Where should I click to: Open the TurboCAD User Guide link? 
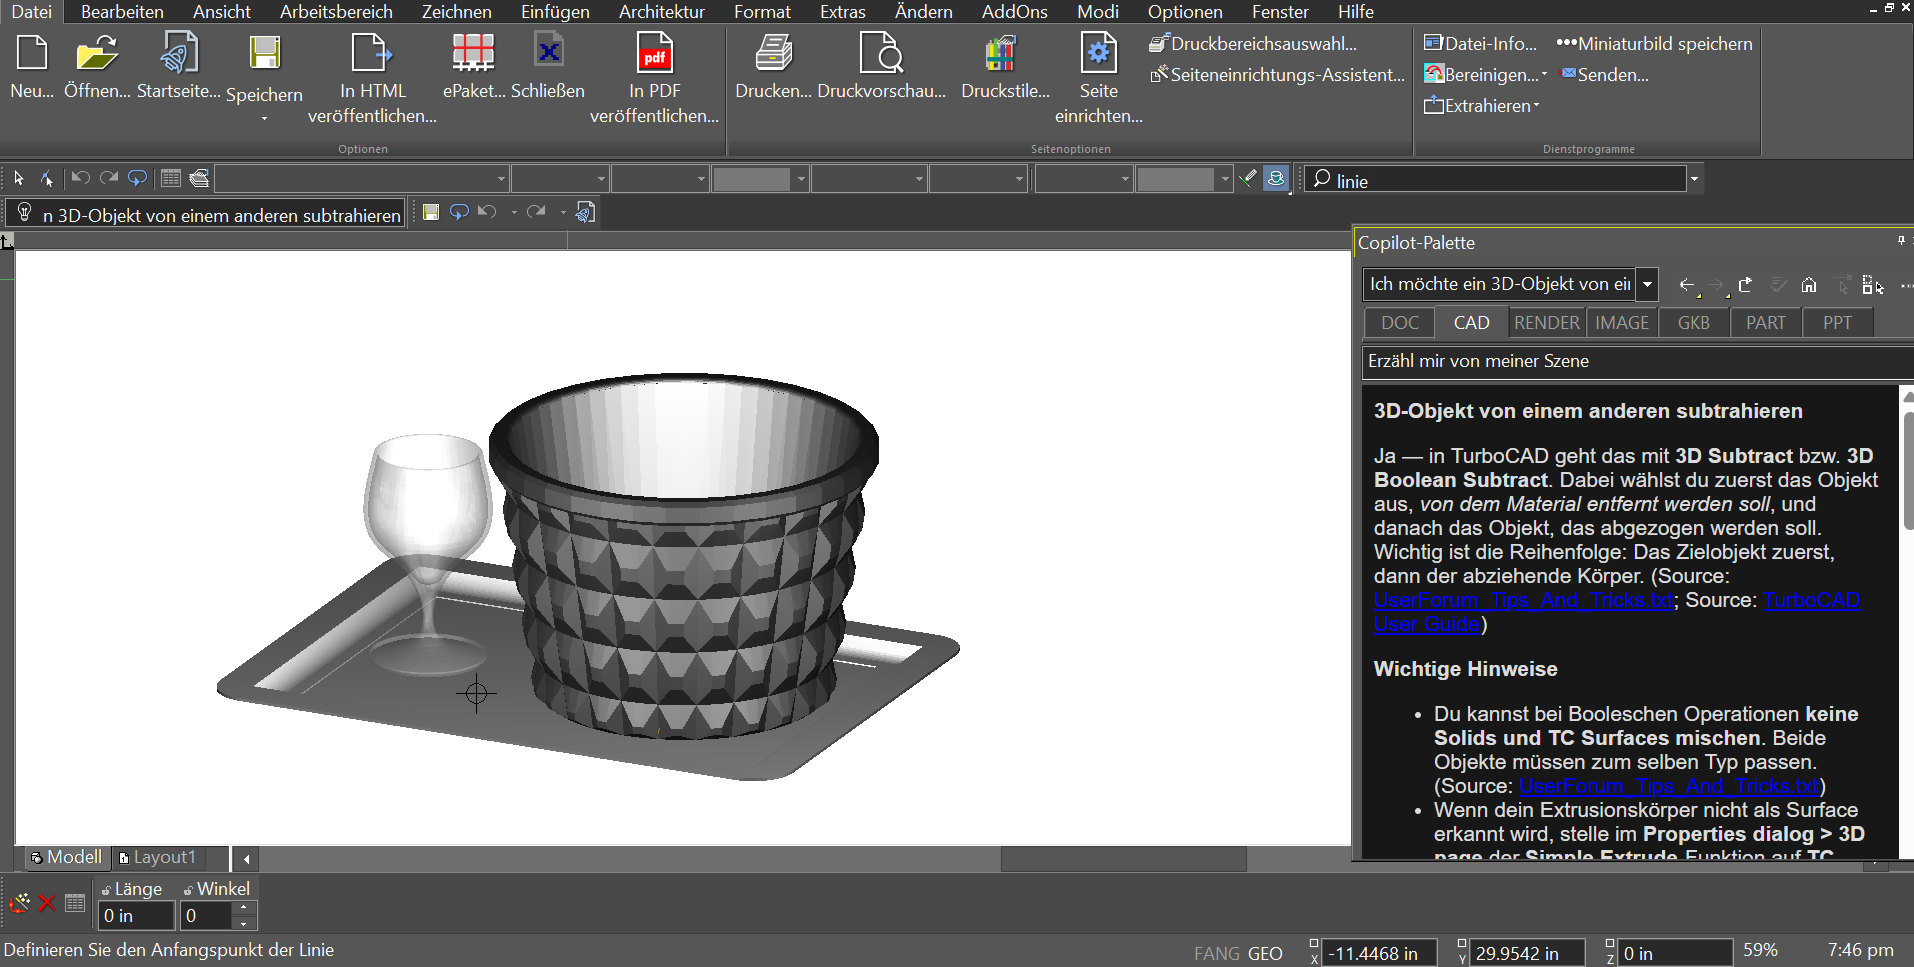1617,612
